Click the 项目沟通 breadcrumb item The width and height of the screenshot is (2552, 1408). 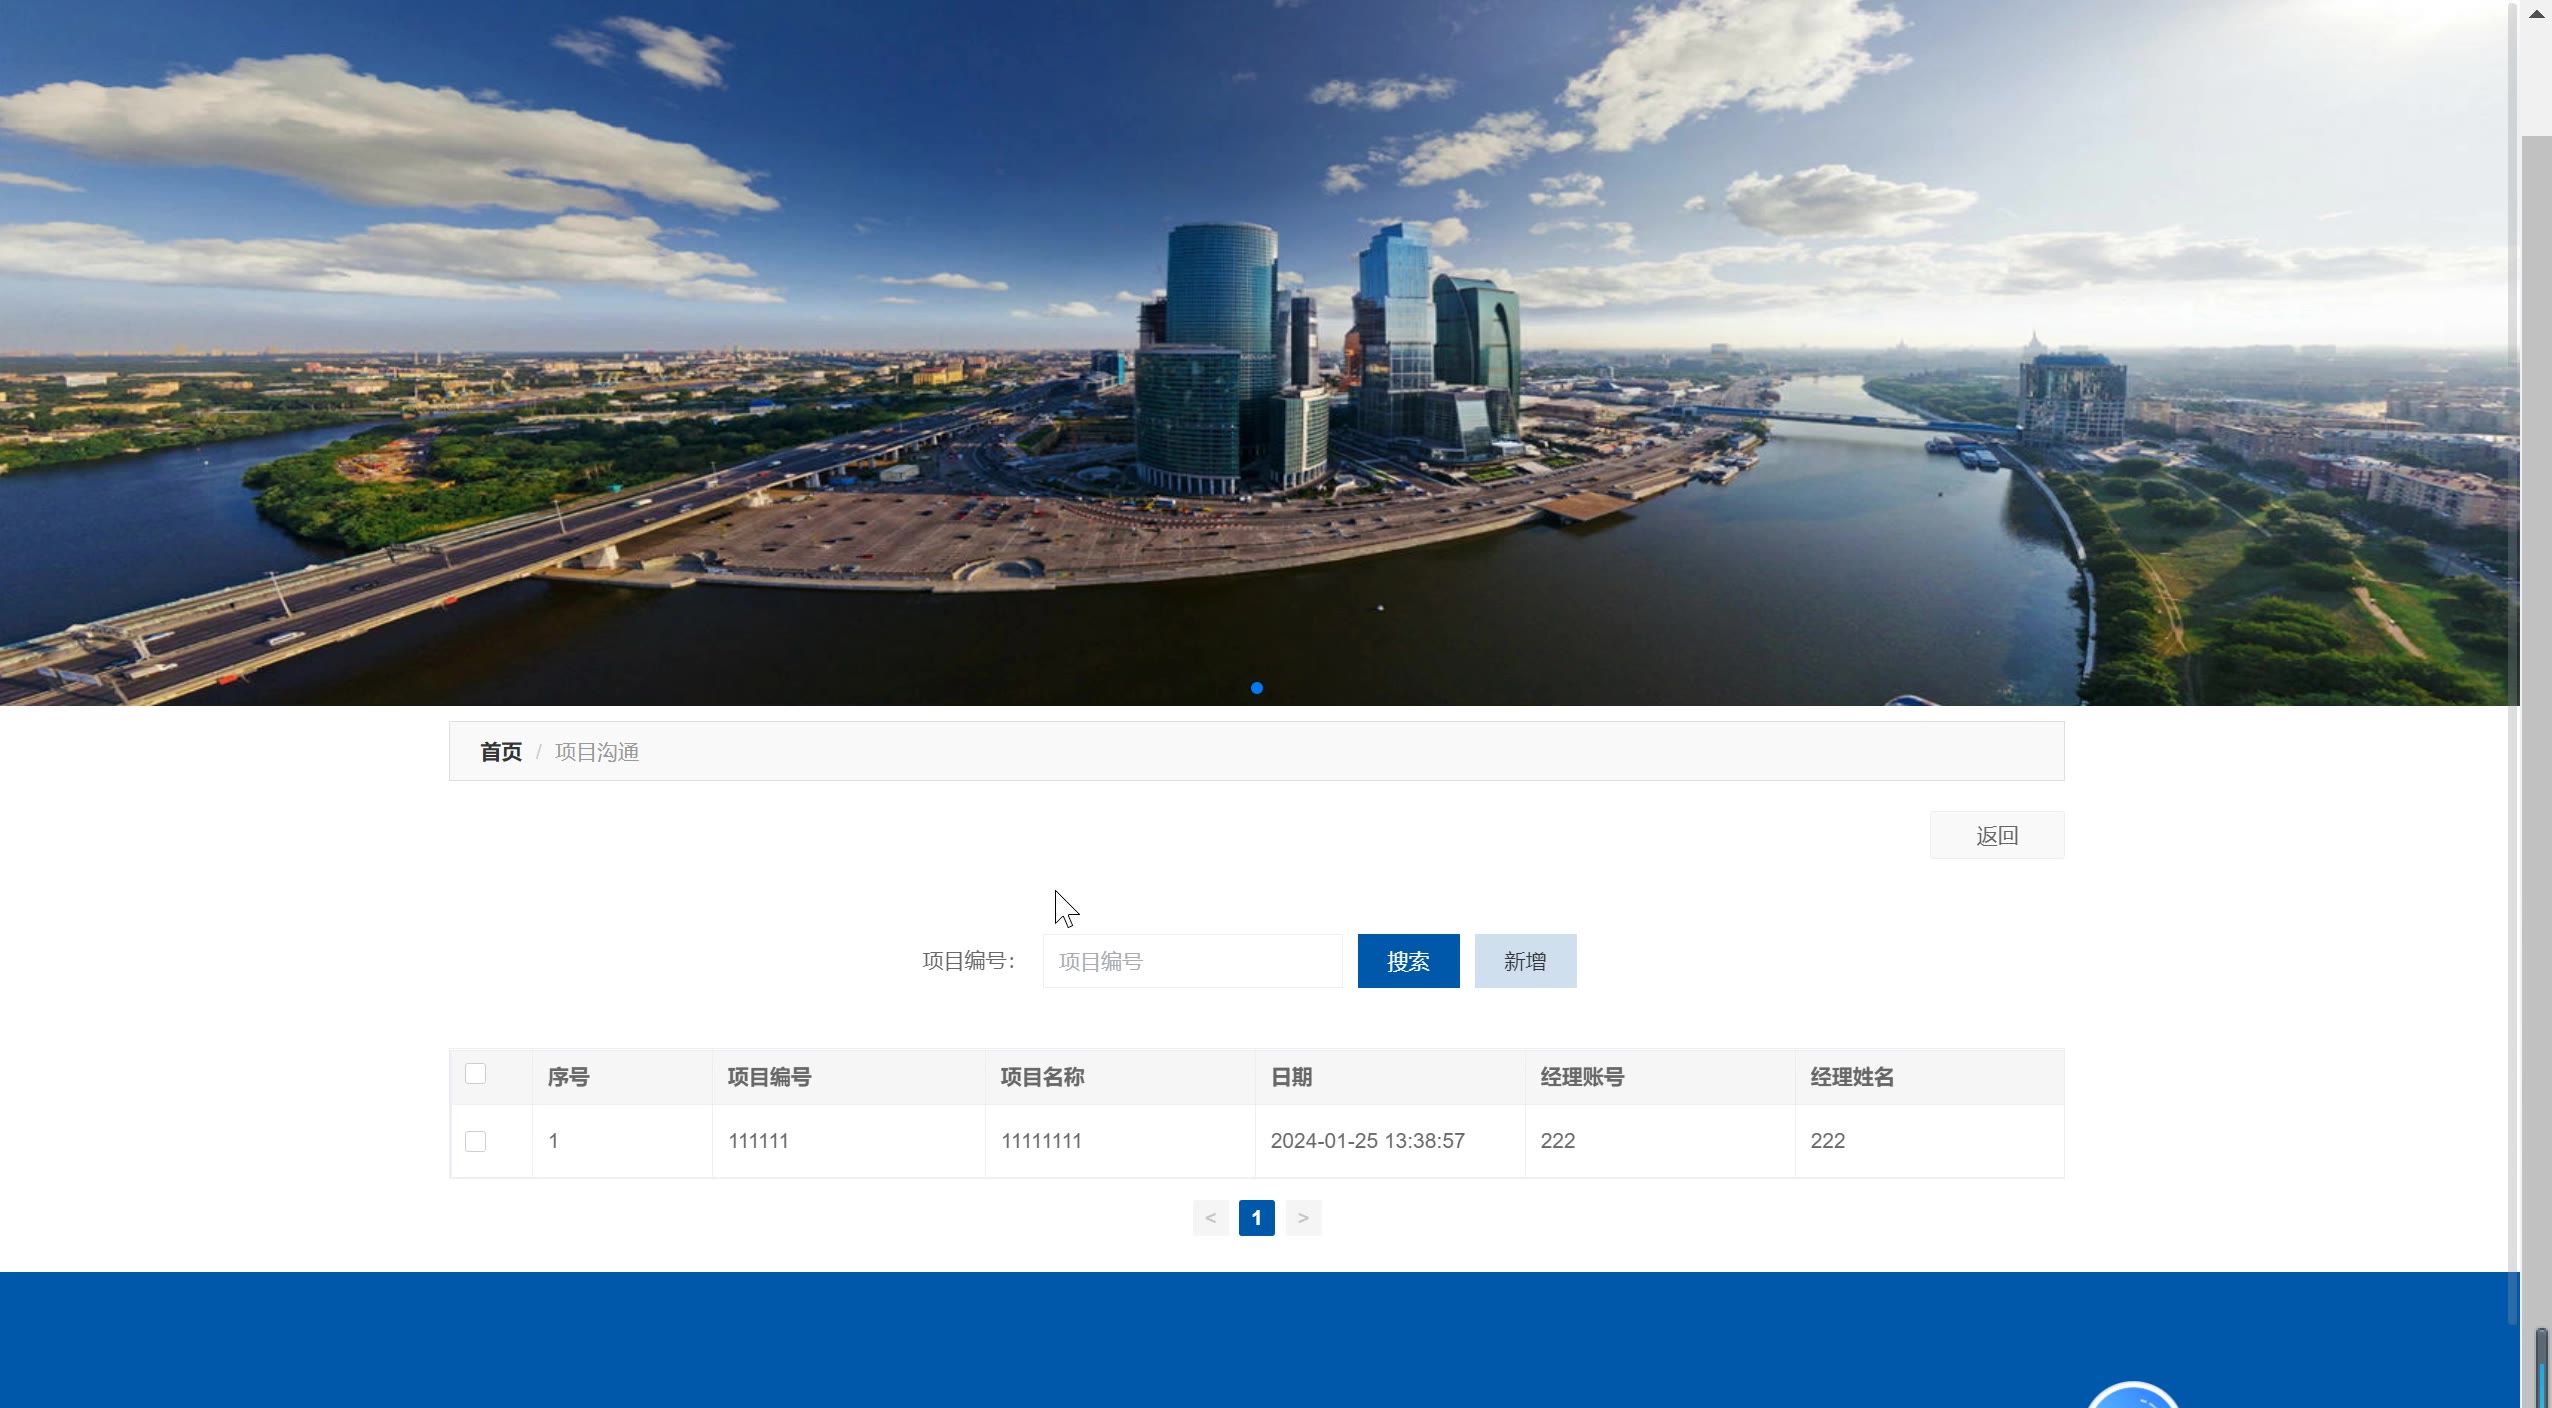click(x=597, y=752)
